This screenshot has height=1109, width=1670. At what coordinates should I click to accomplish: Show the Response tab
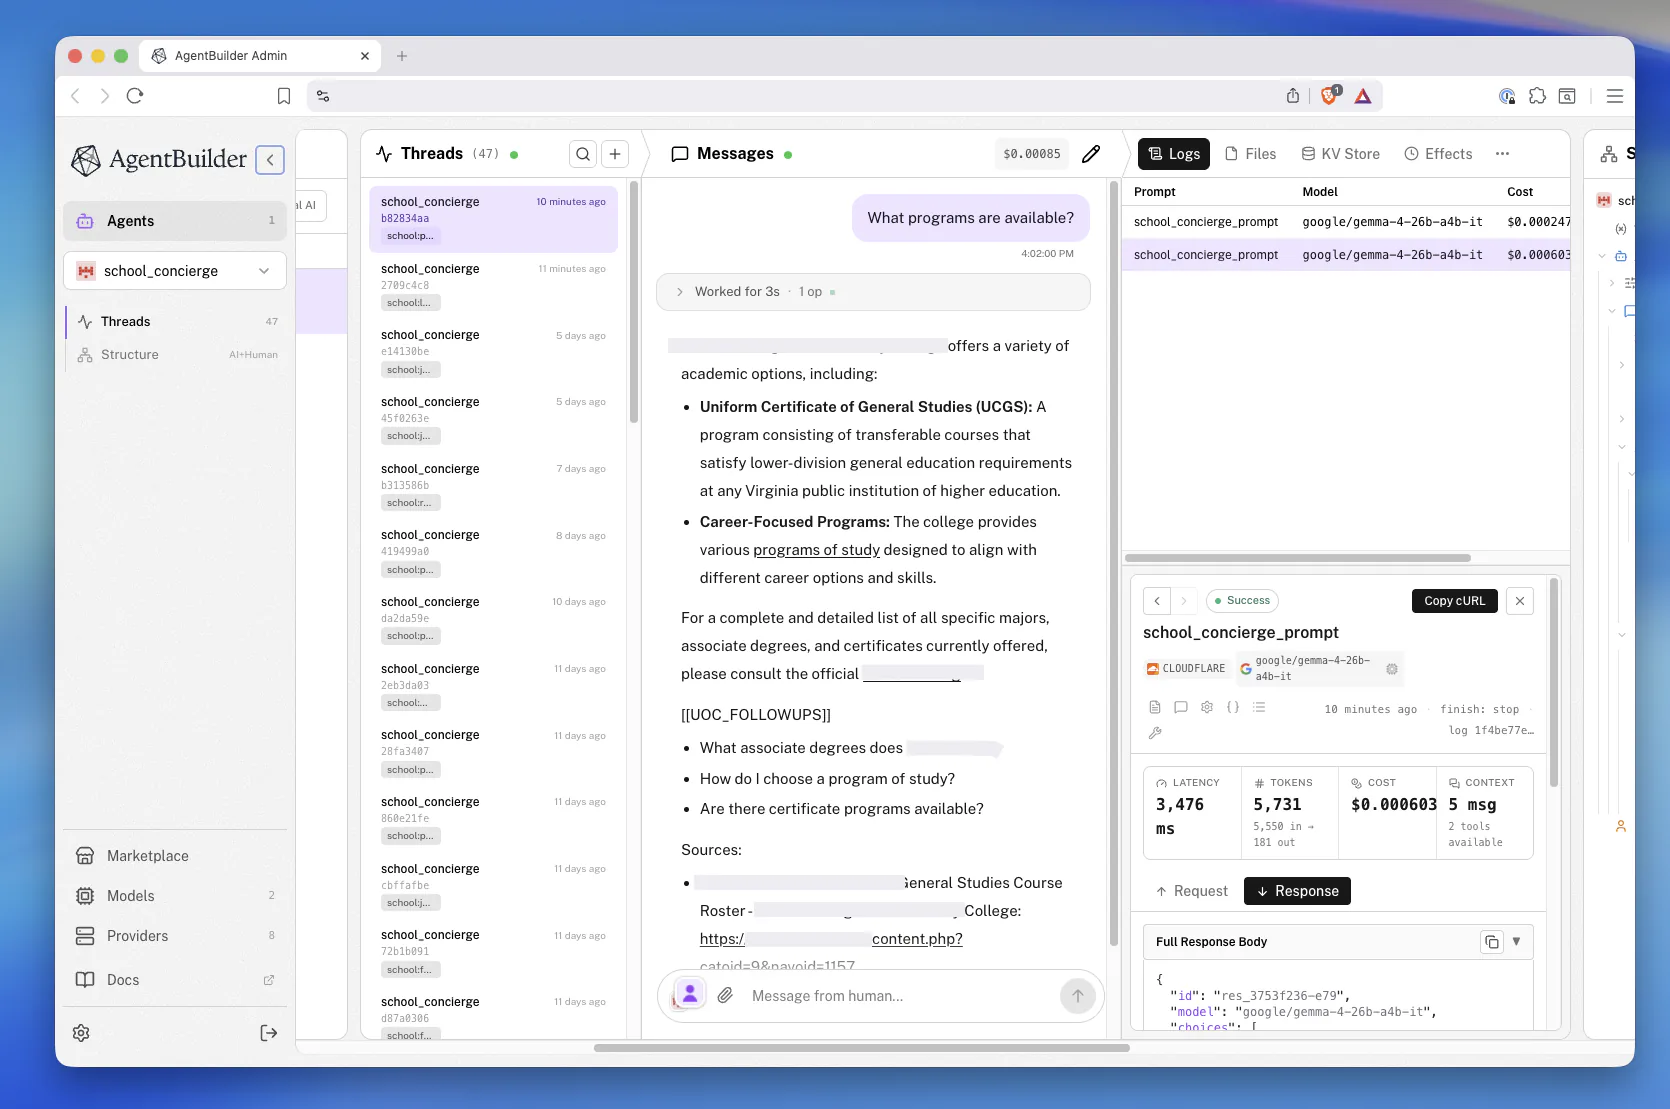pos(1297,891)
